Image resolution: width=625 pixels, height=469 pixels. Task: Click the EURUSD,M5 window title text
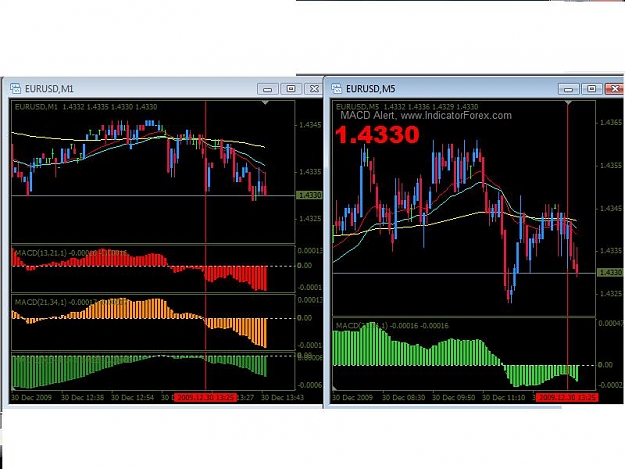[370, 89]
